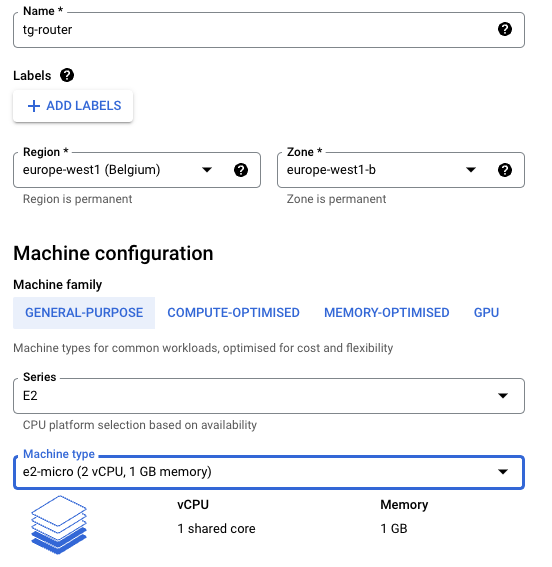Screen dimensions: 552x567
Task: Click the E2 series value
Action: pos(30,396)
